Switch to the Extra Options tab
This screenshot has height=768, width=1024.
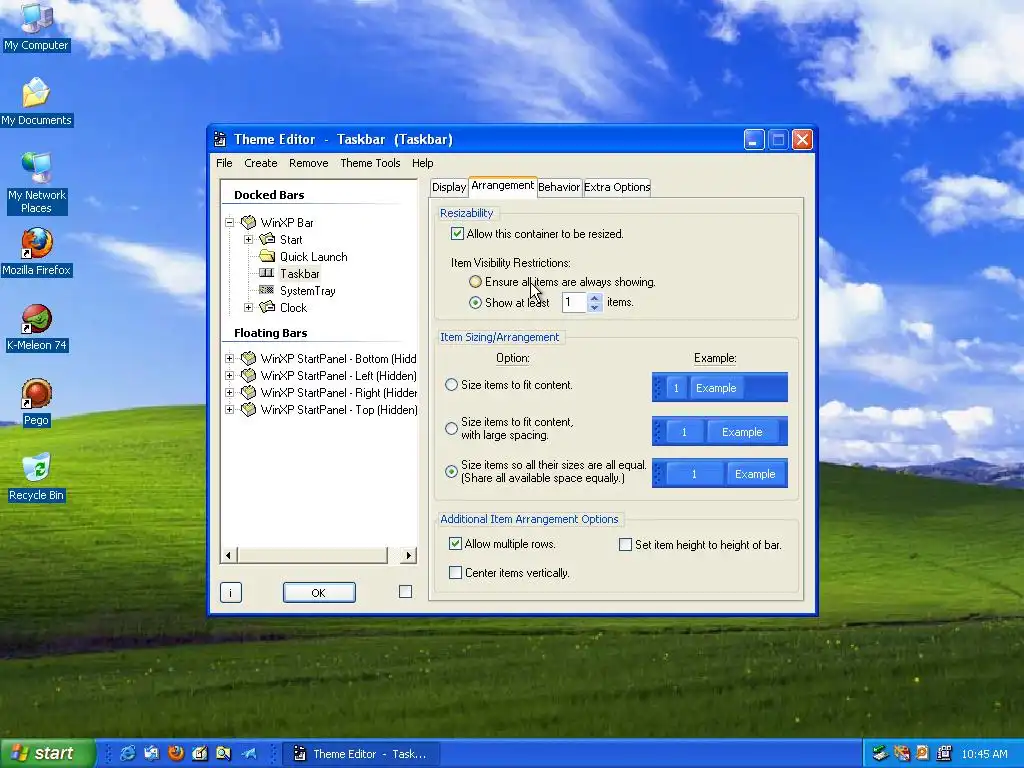617,187
